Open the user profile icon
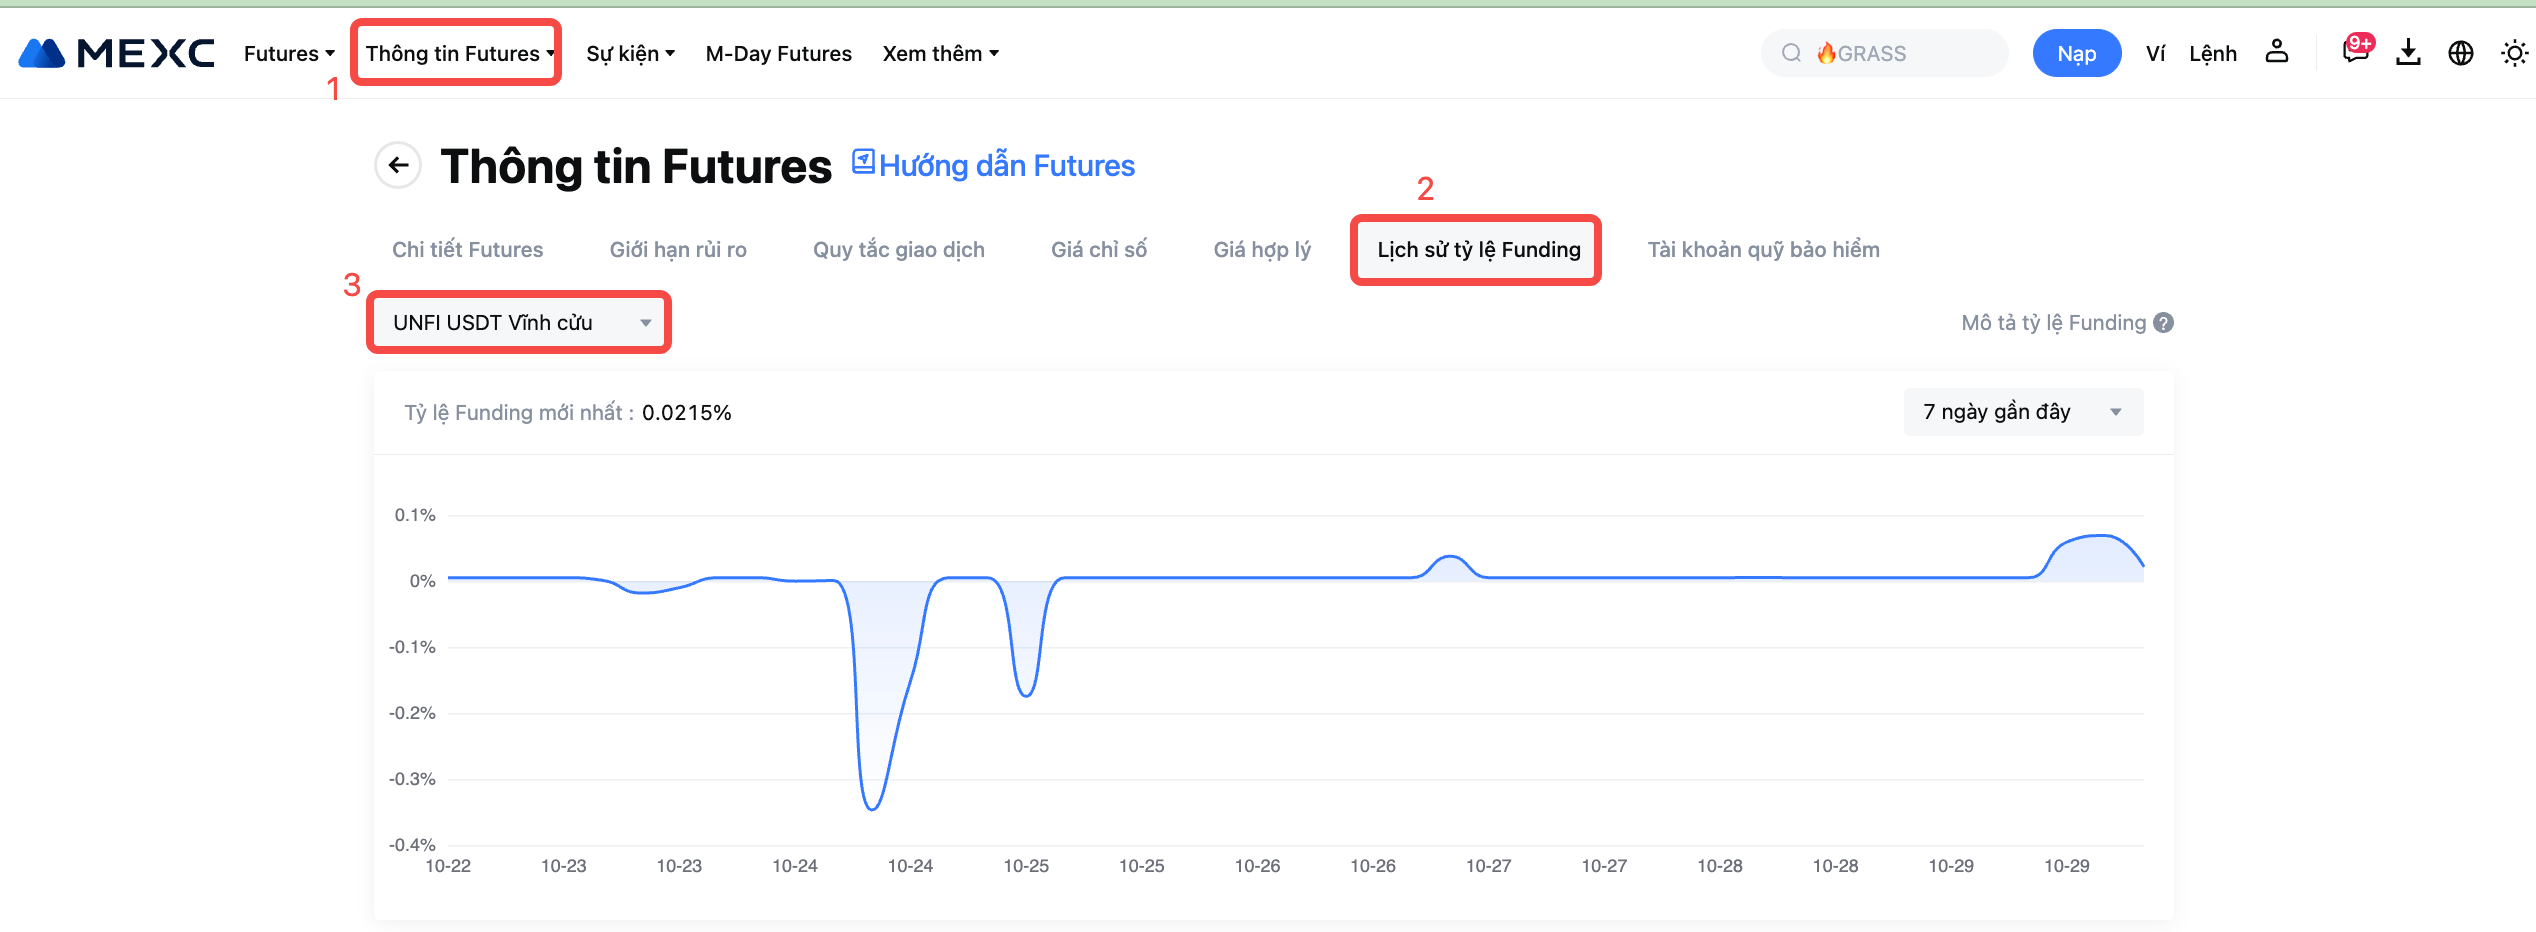This screenshot has width=2536, height=932. 2277,52
